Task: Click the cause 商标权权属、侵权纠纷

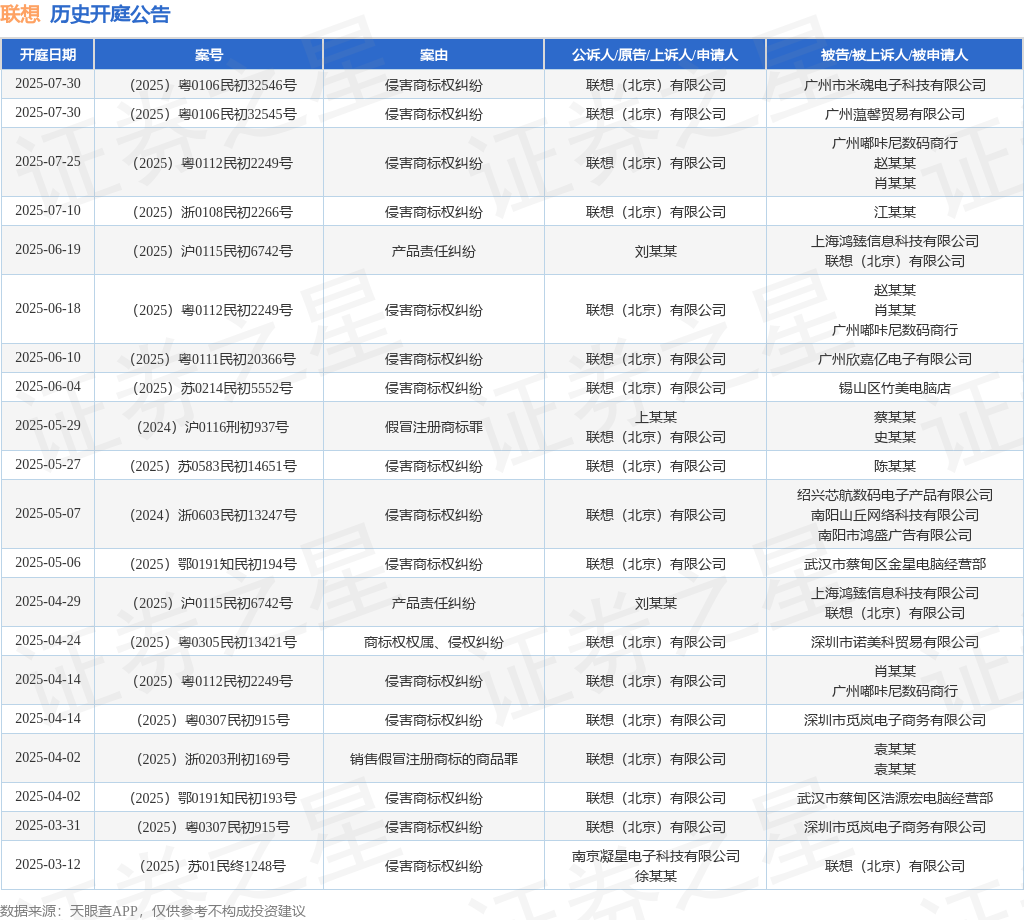Action: pyautogui.click(x=434, y=642)
